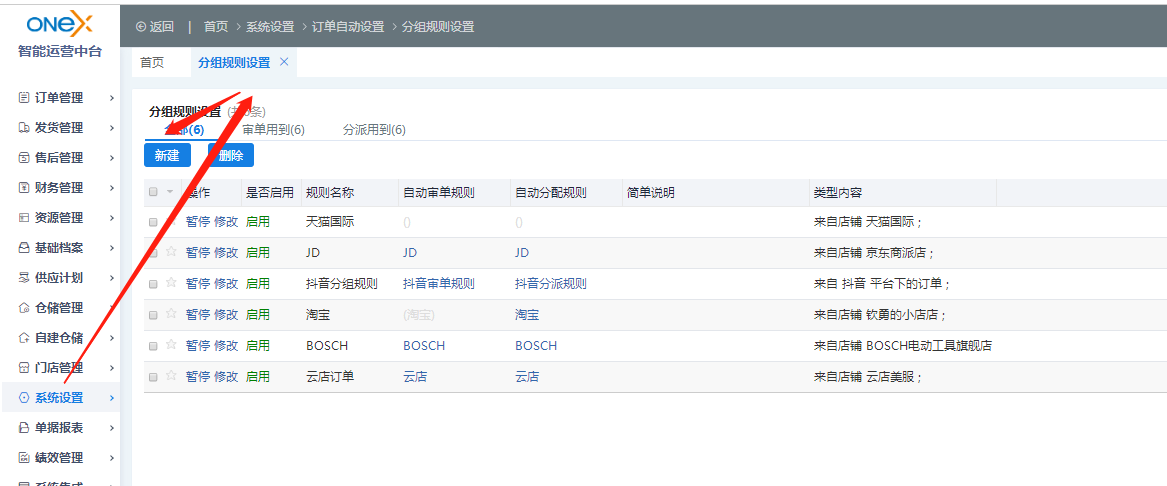Click the 仓储管理 sidebar icon

click(x=24, y=308)
